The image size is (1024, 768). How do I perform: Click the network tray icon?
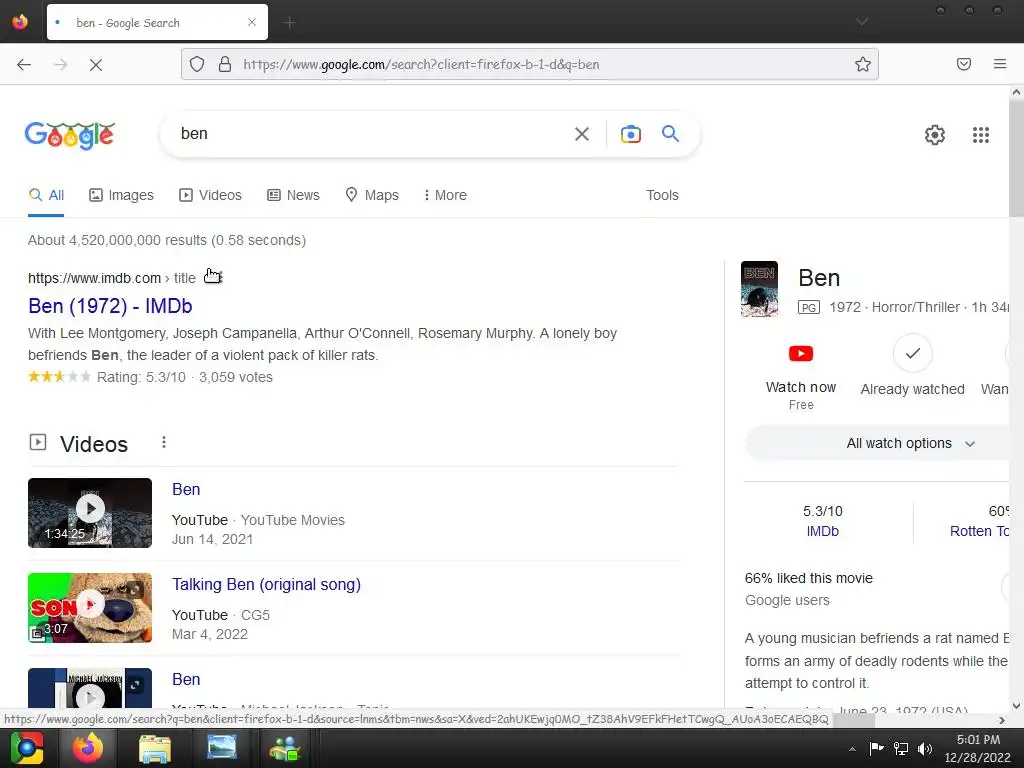901,748
